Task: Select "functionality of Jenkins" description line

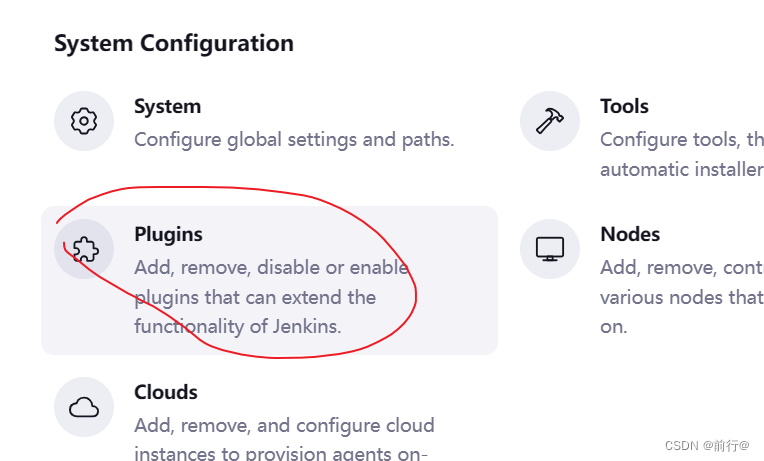Action: pos(237,326)
